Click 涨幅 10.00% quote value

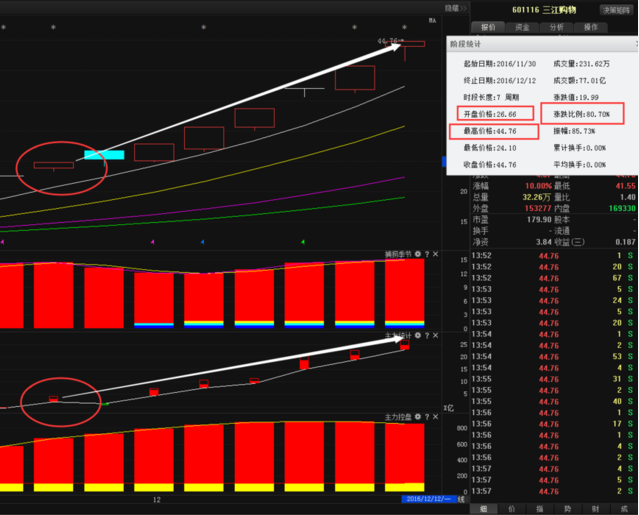538,186
